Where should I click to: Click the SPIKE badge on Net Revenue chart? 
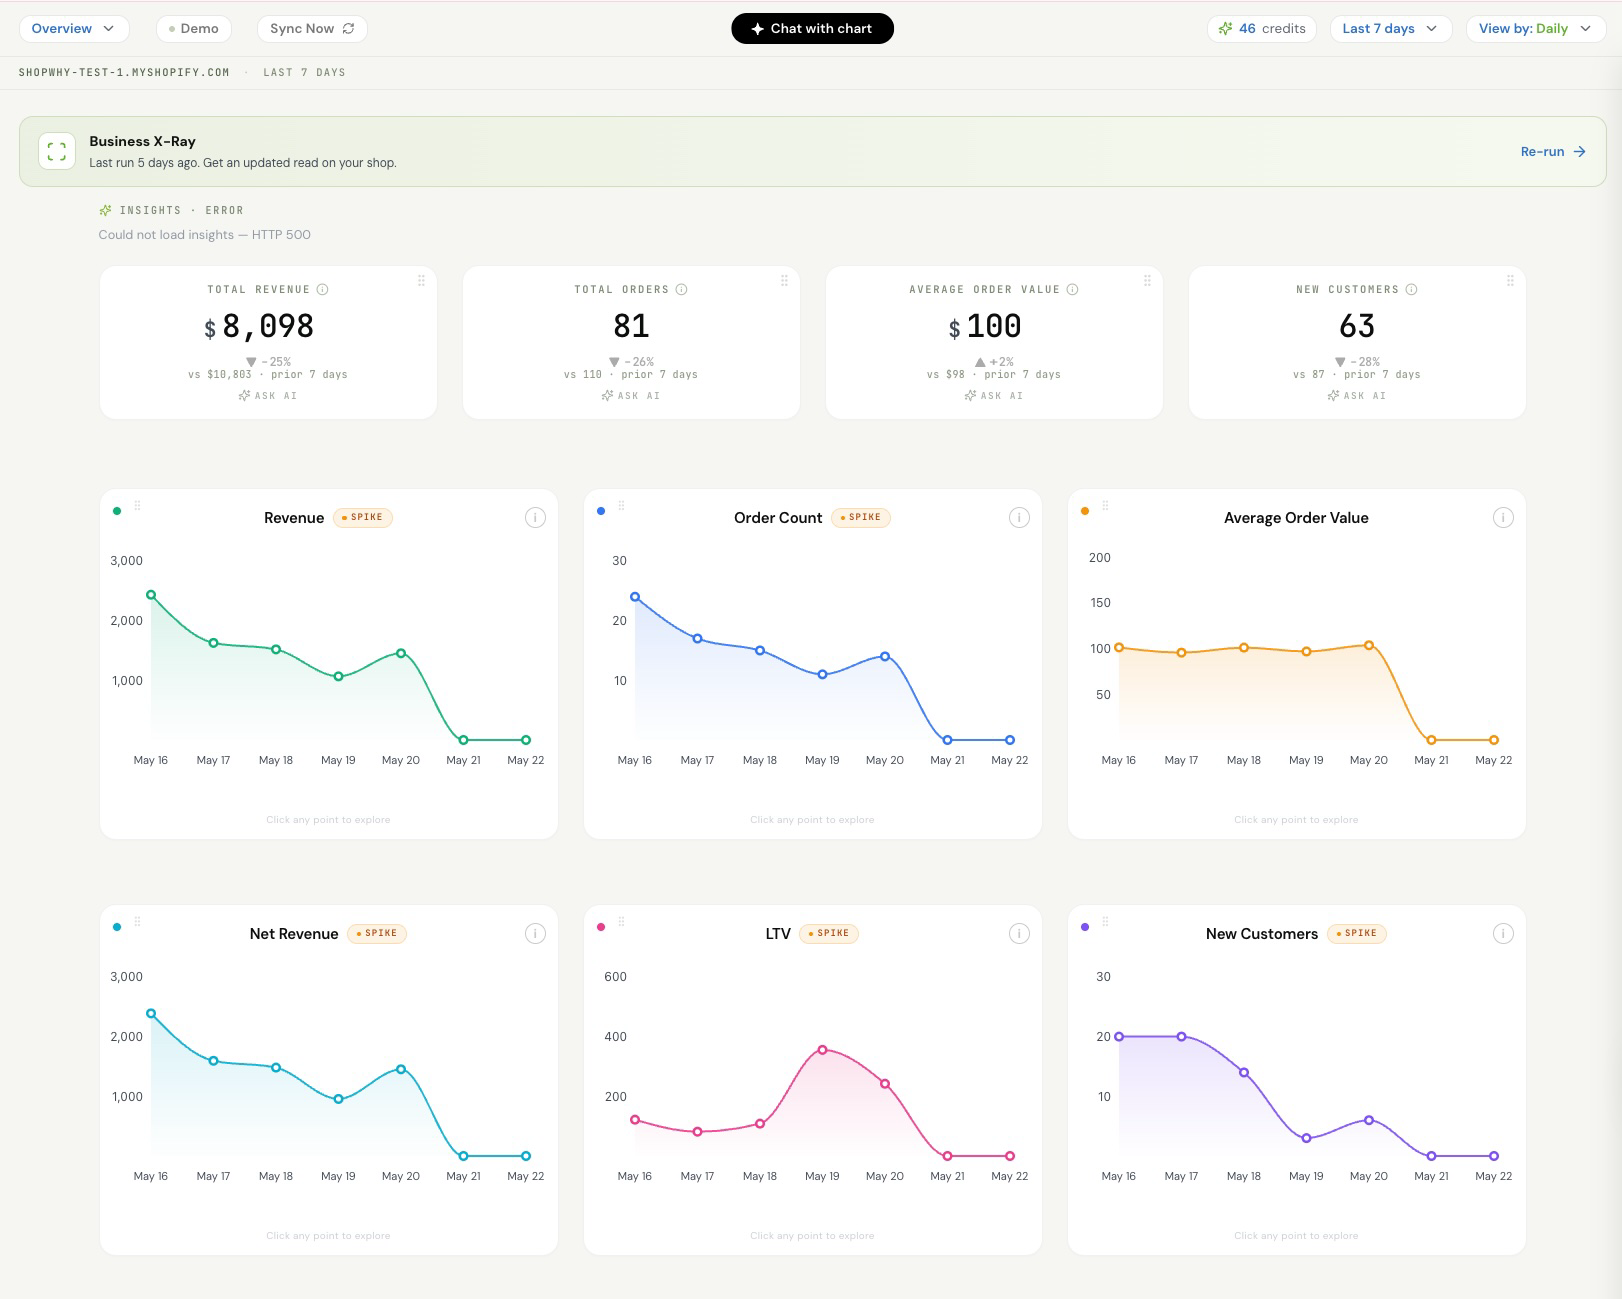pos(377,933)
